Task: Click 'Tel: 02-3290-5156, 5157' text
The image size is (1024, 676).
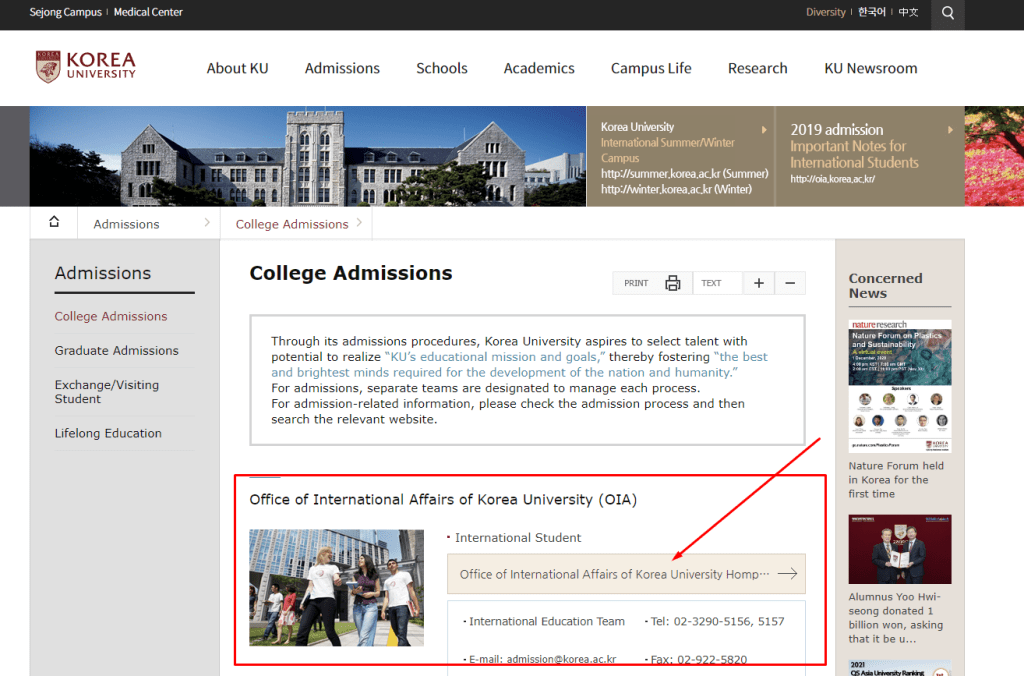Action: pos(718,621)
